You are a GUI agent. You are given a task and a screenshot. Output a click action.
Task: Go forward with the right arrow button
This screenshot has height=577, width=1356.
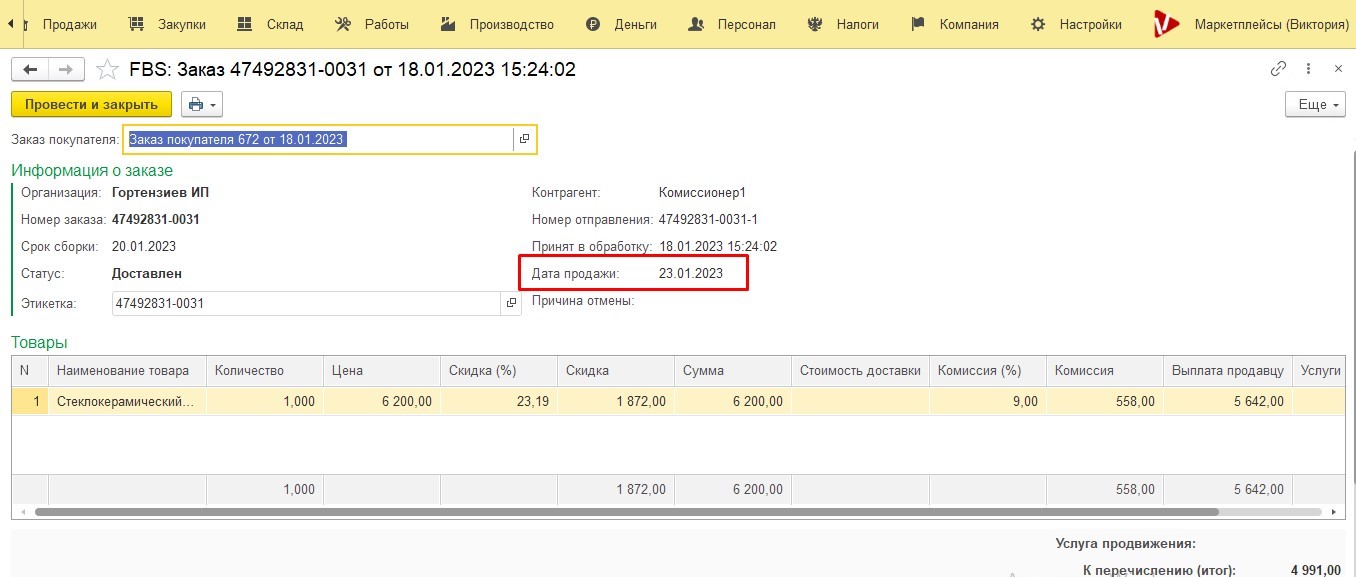66,69
